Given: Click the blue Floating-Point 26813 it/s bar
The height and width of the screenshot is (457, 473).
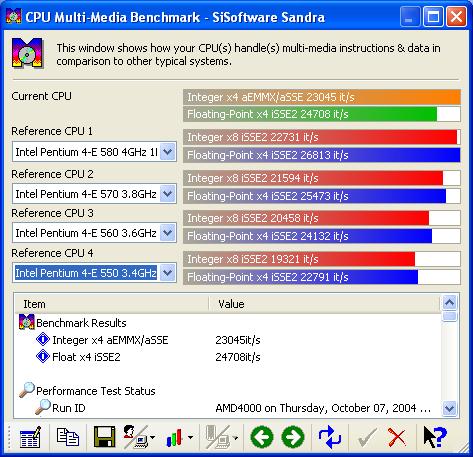Looking at the screenshot, I should [x=322, y=155].
